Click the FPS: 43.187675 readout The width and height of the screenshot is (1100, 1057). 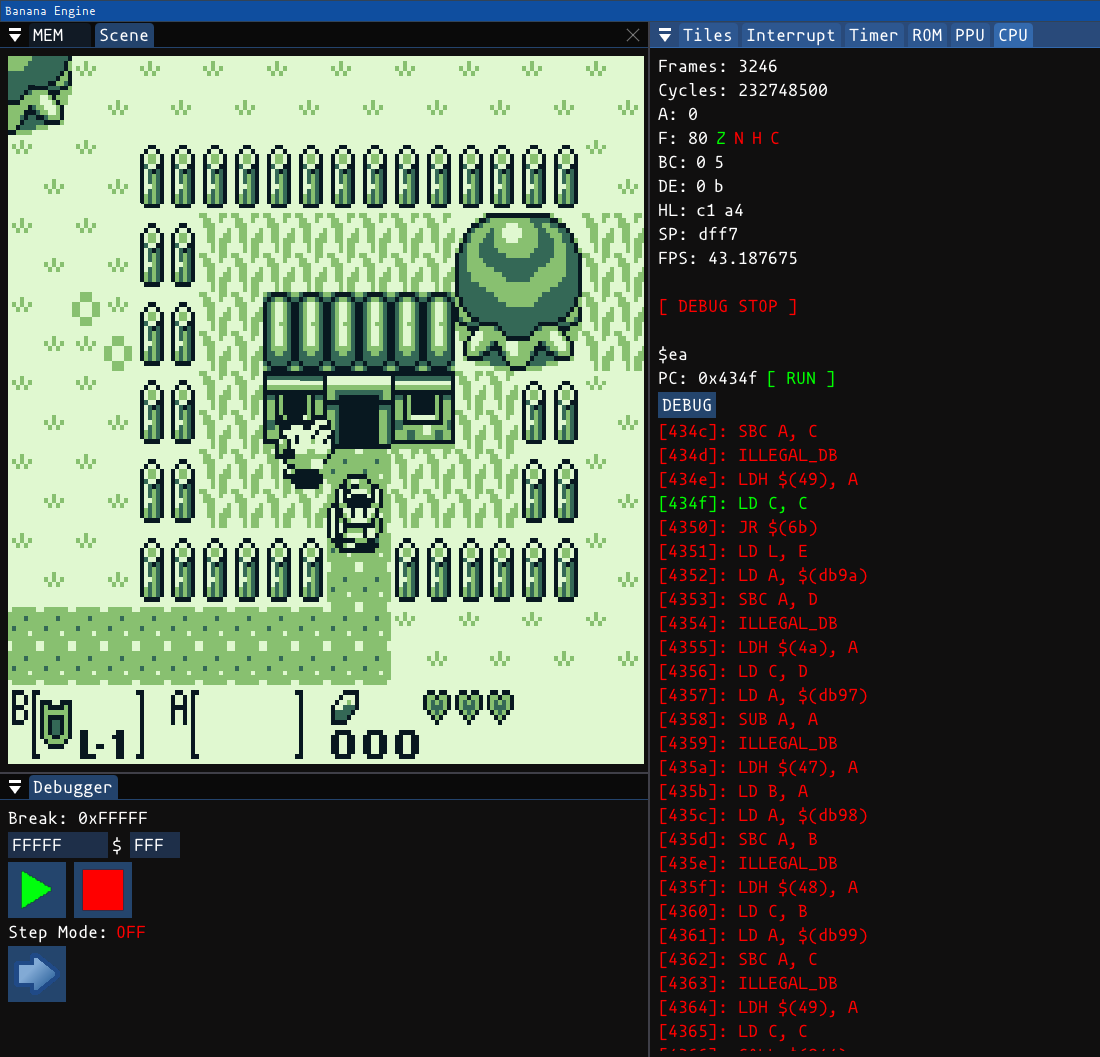(727, 258)
